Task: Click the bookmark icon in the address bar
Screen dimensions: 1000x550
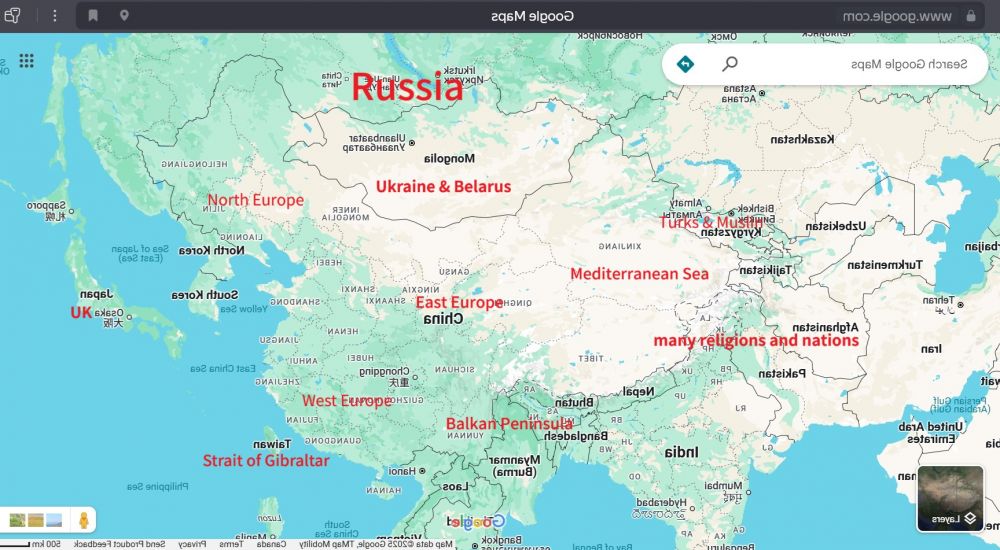Action: point(93,15)
